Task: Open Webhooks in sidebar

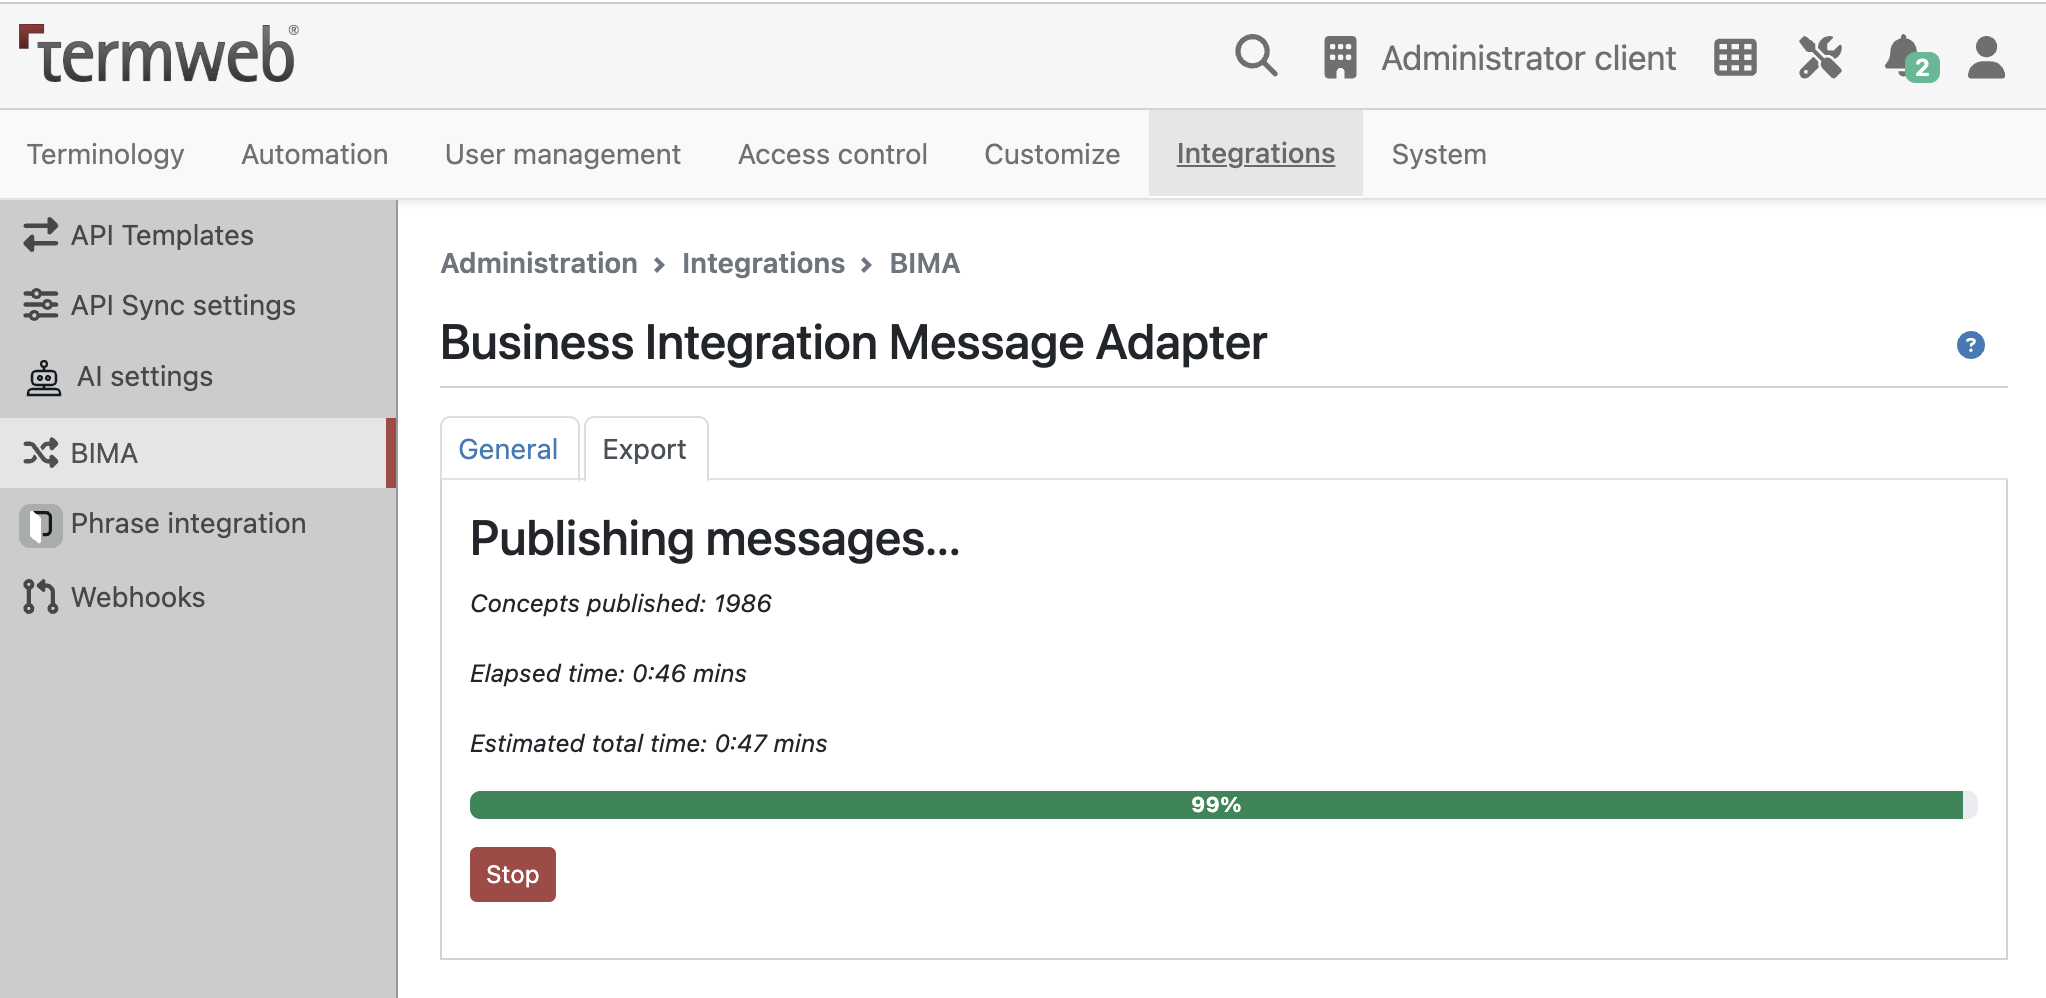Action: (138, 597)
